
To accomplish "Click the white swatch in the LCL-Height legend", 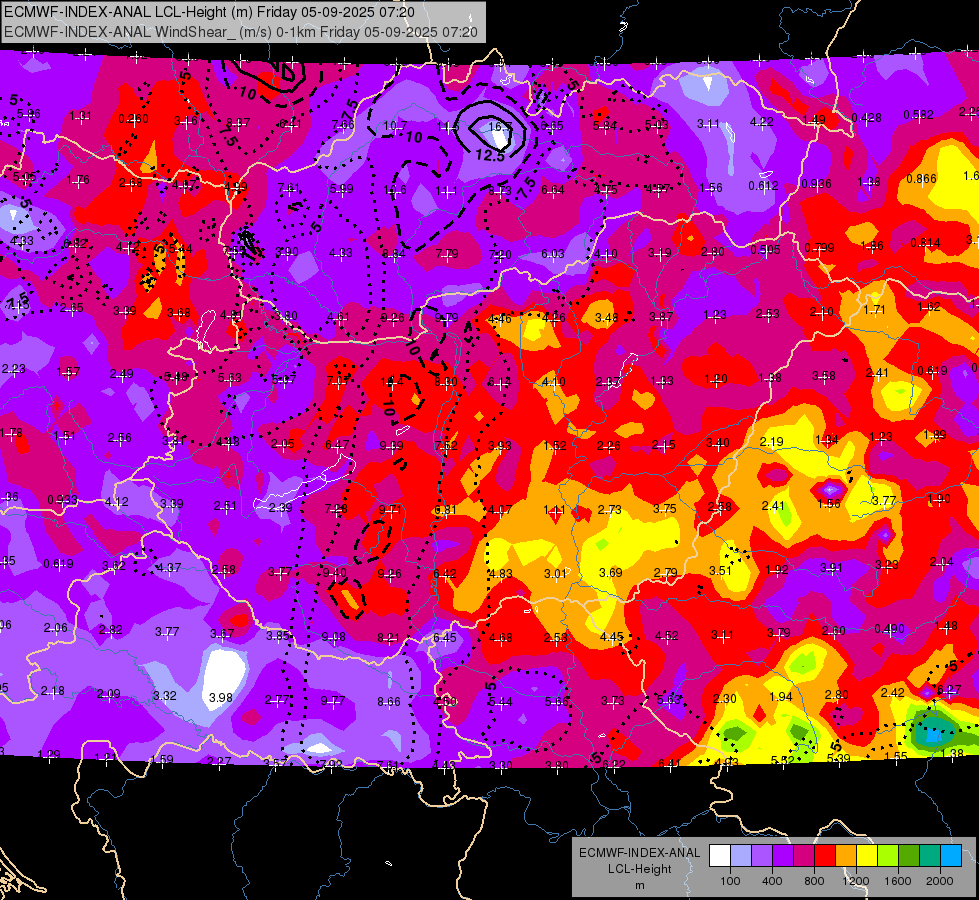I will [720, 856].
